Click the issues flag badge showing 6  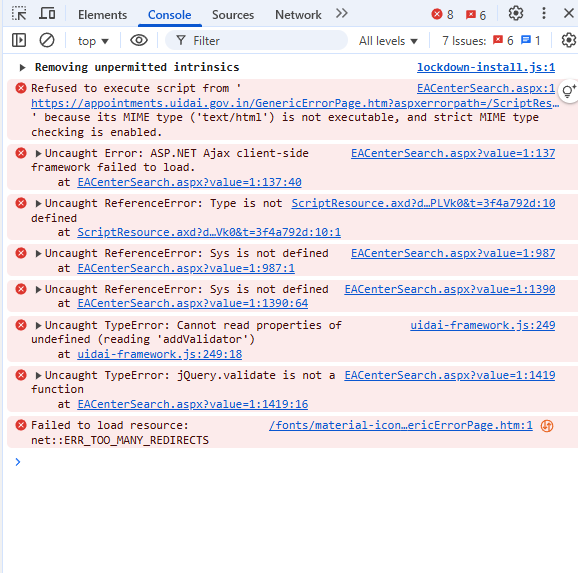[x=476, y=15]
